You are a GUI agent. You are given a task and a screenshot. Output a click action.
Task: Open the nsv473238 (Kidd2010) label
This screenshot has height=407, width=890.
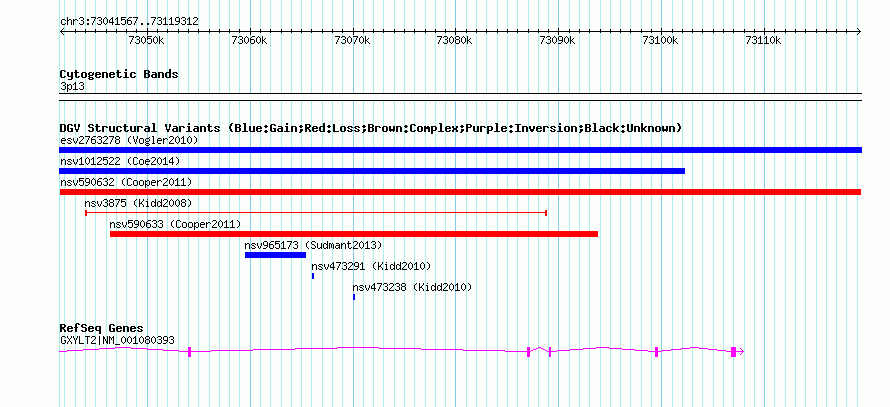[412, 287]
